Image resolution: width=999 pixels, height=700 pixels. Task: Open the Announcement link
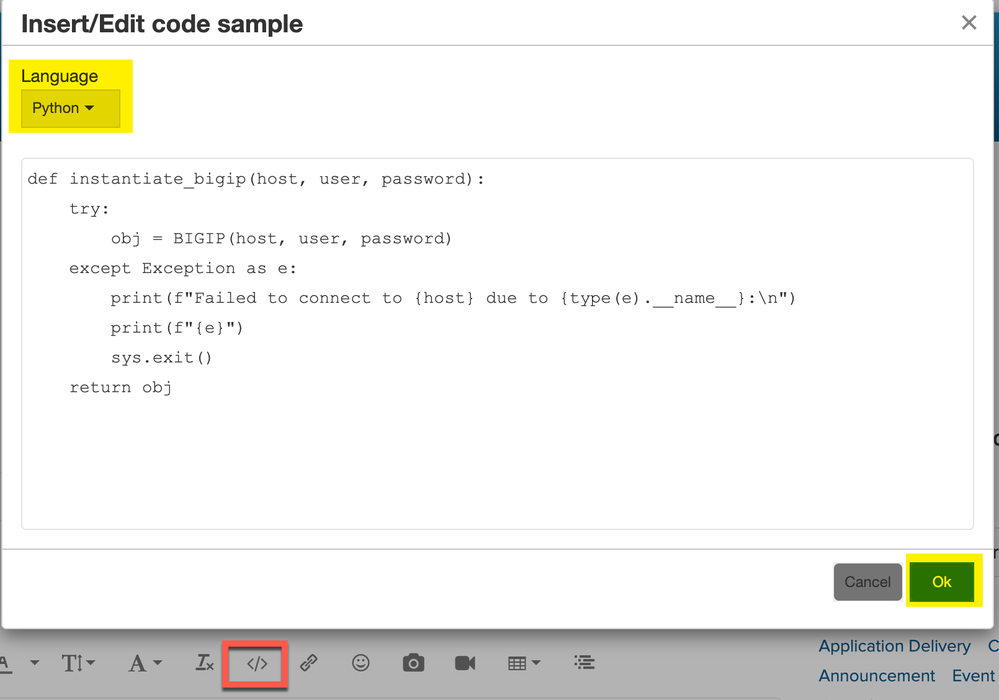876,676
